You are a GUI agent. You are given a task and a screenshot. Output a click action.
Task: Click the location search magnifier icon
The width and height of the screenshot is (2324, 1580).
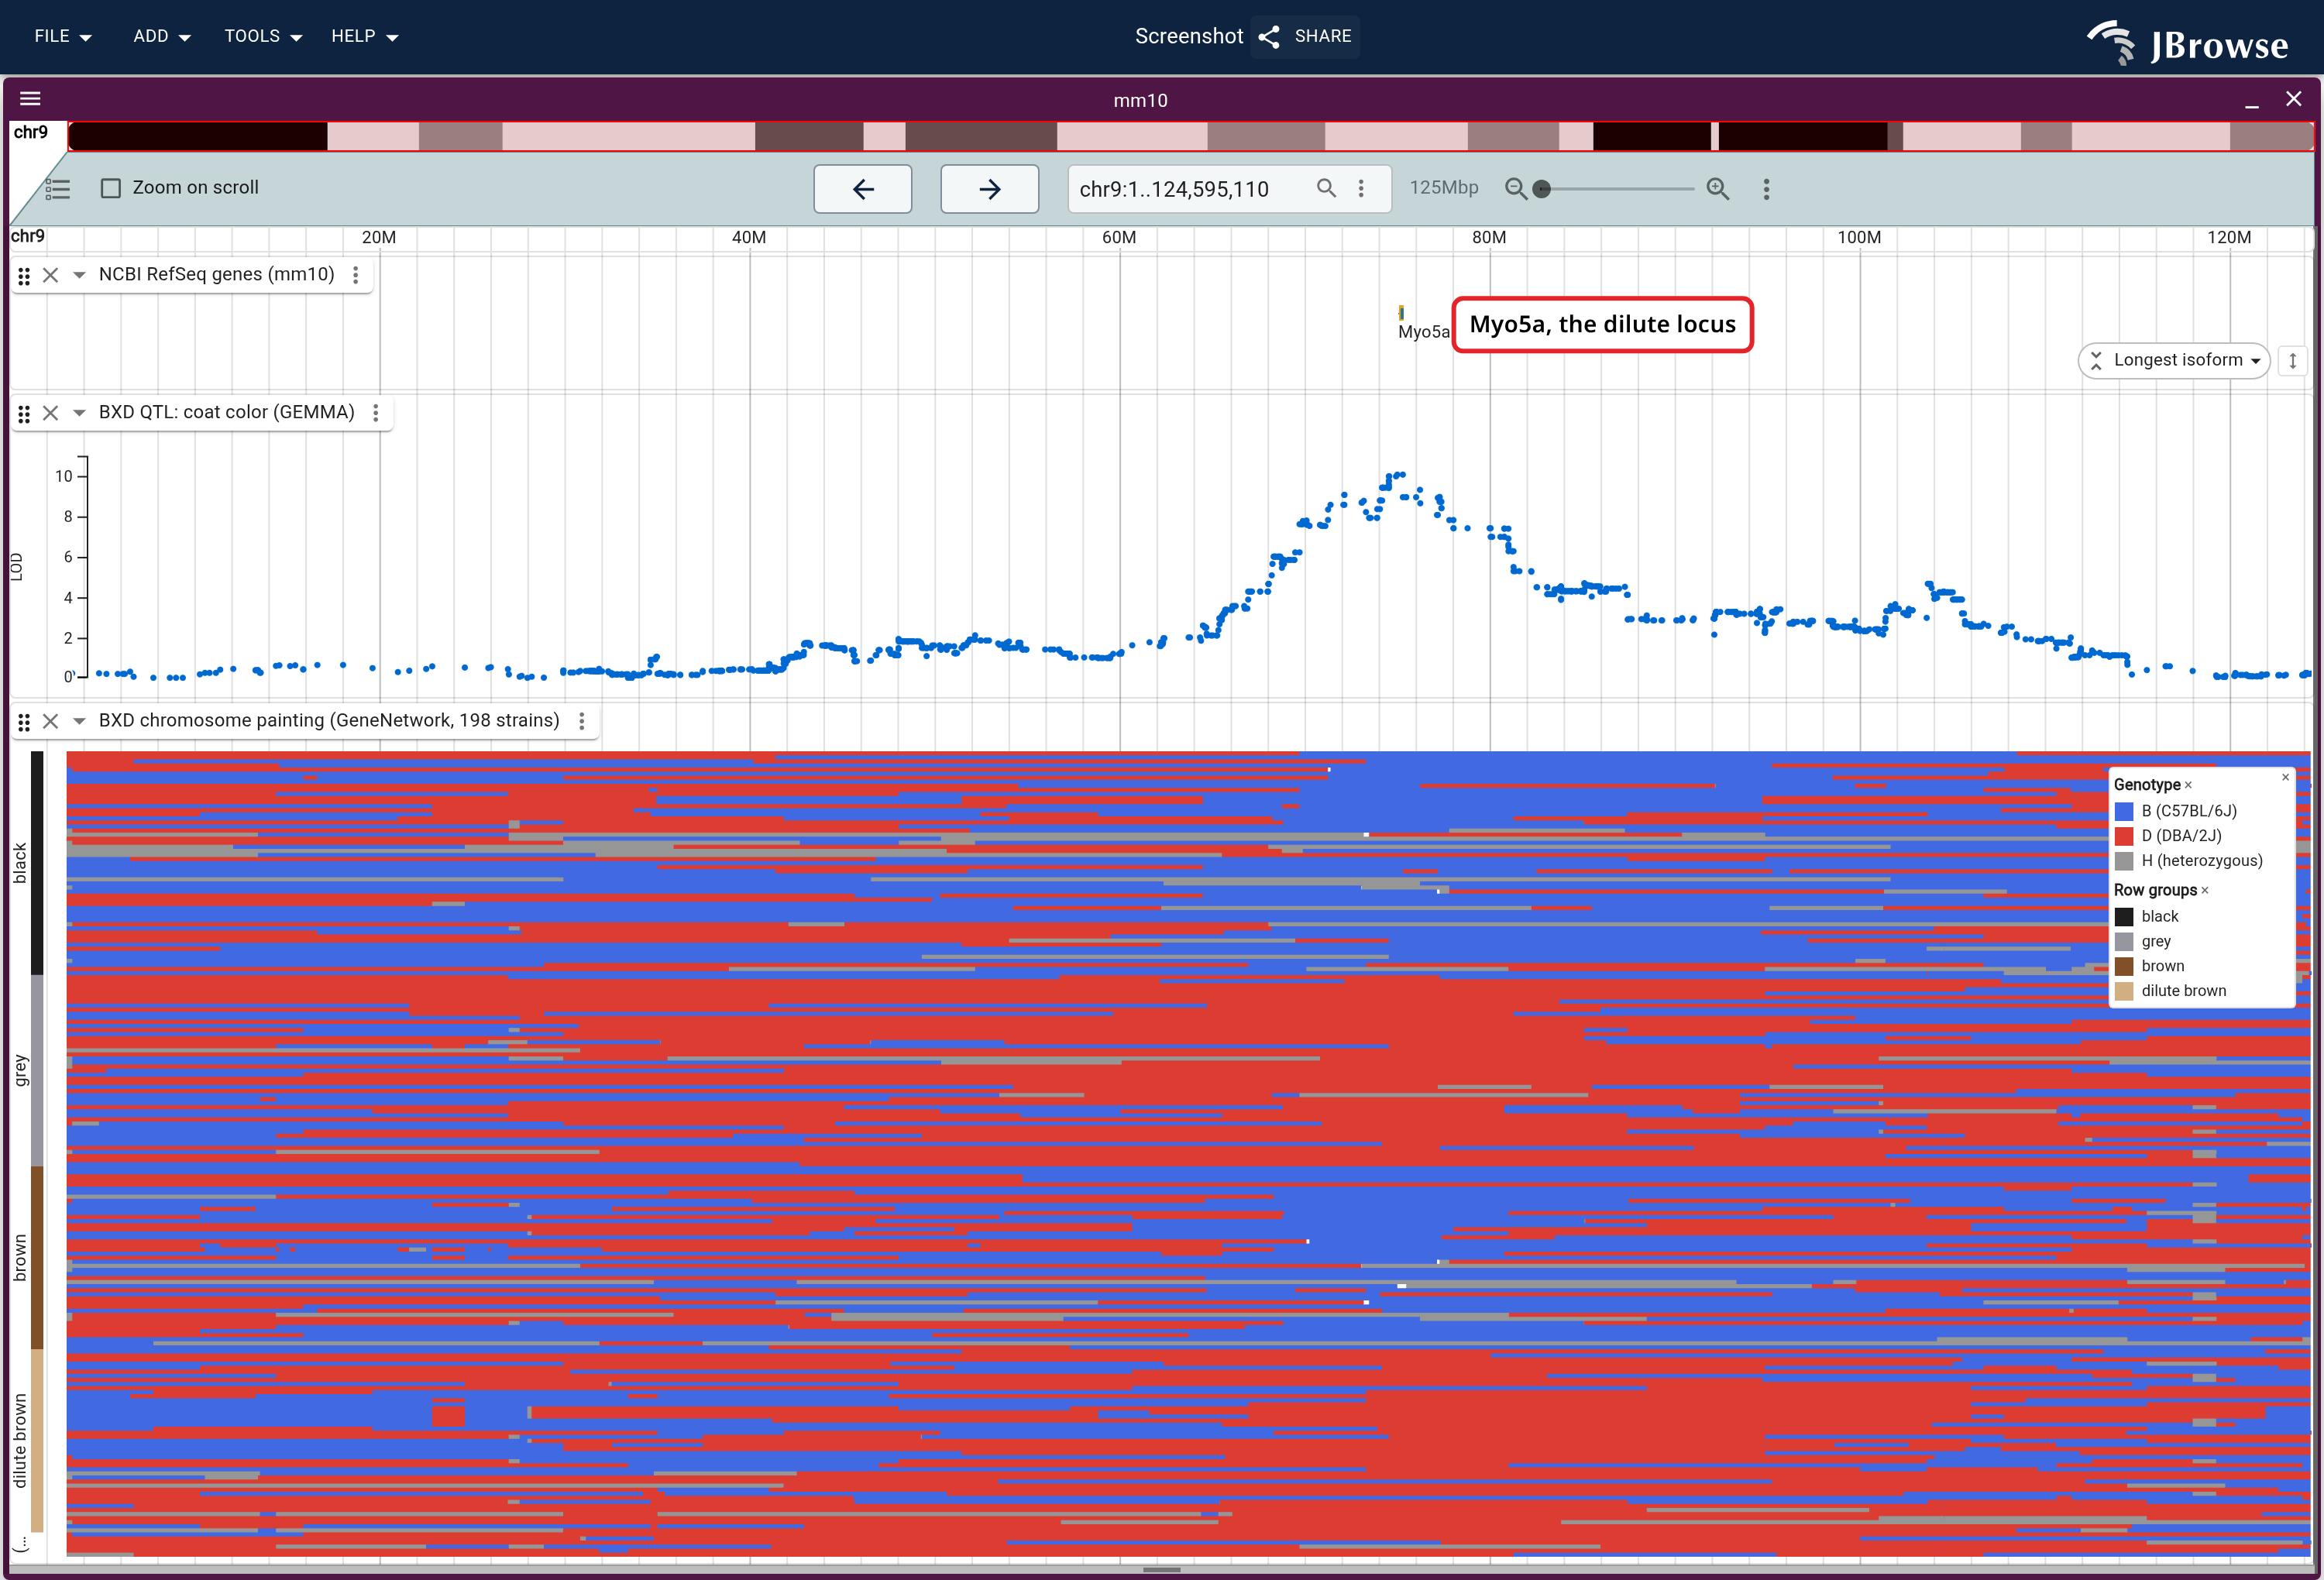click(x=1326, y=188)
